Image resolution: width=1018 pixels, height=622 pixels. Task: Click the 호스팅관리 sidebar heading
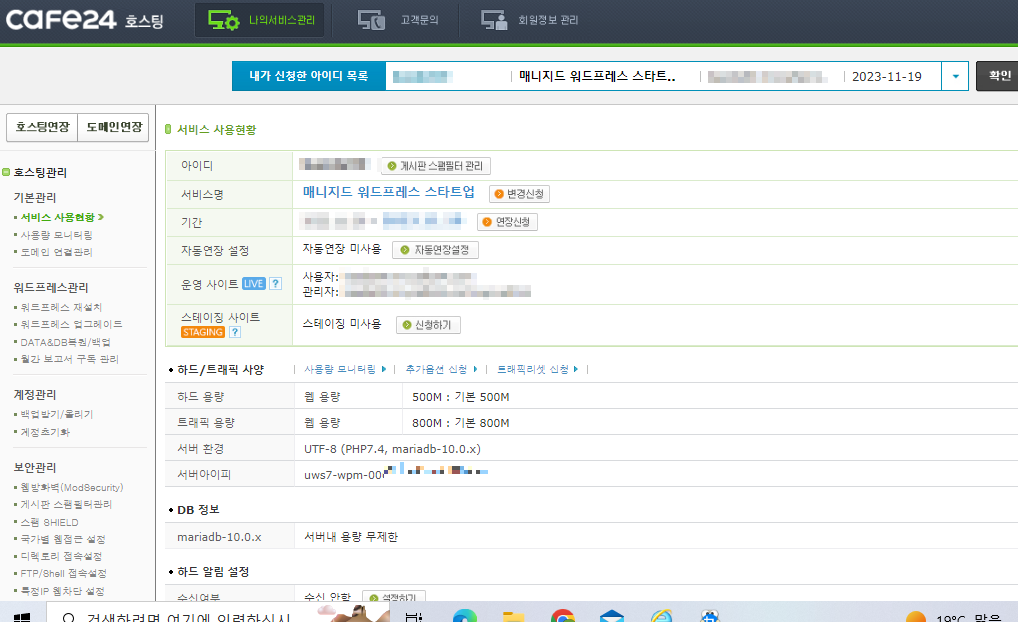point(40,172)
